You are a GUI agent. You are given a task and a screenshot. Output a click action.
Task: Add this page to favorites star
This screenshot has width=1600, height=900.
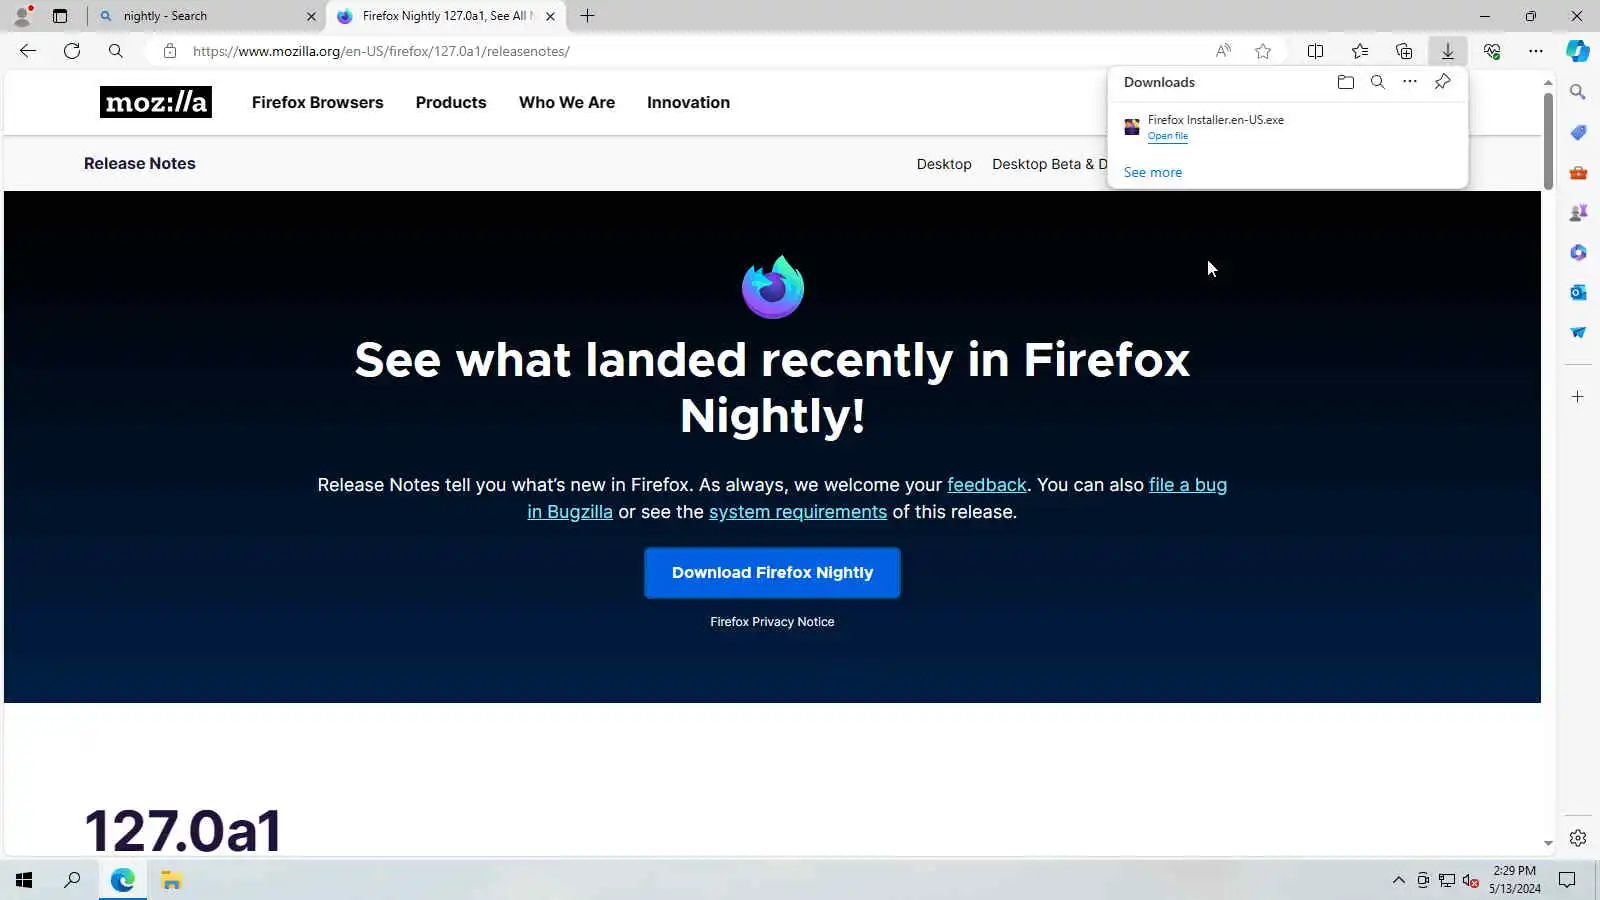(x=1263, y=51)
